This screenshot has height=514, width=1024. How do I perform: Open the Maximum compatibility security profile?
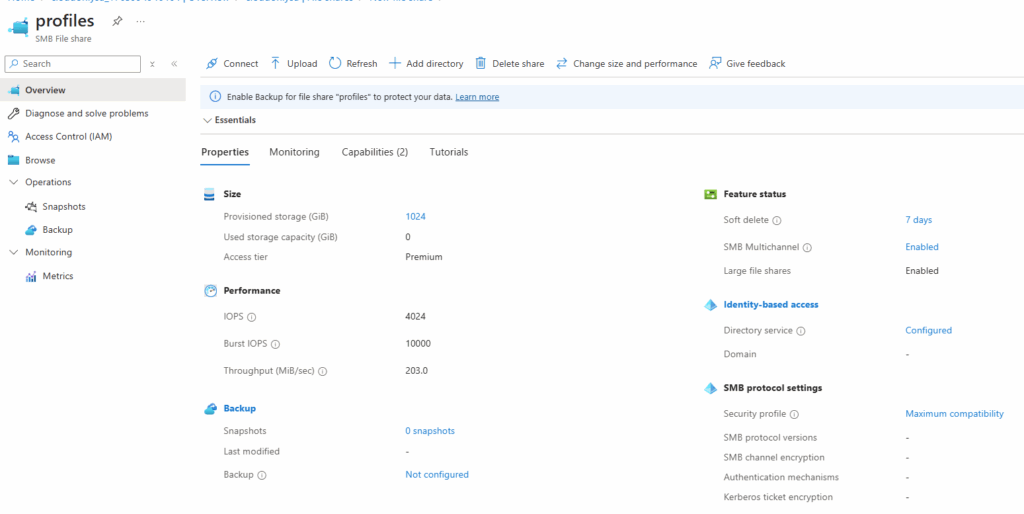pos(954,414)
